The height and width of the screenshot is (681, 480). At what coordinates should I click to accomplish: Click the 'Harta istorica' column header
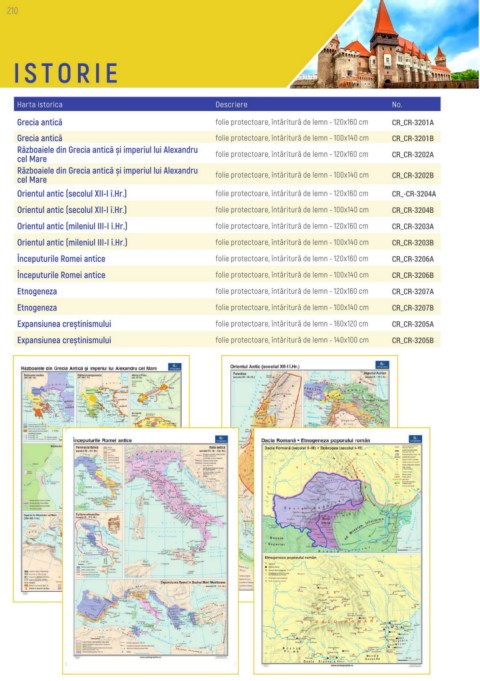[40, 105]
